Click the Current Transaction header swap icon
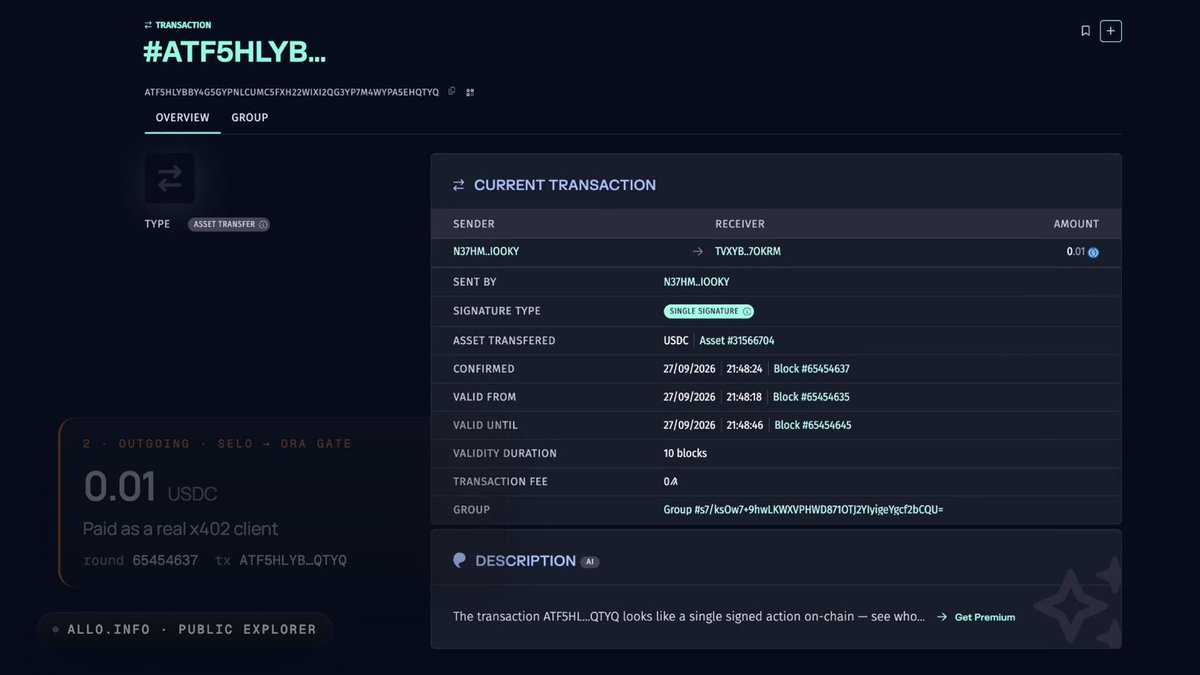Screen dimensions: 1200x675 click(459, 185)
